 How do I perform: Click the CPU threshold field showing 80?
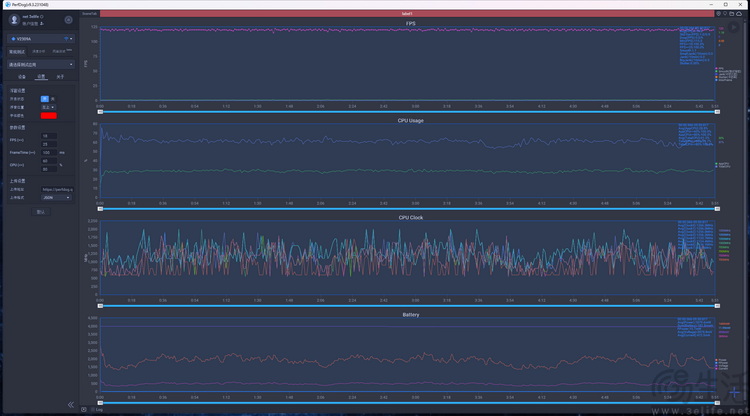coord(49,169)
